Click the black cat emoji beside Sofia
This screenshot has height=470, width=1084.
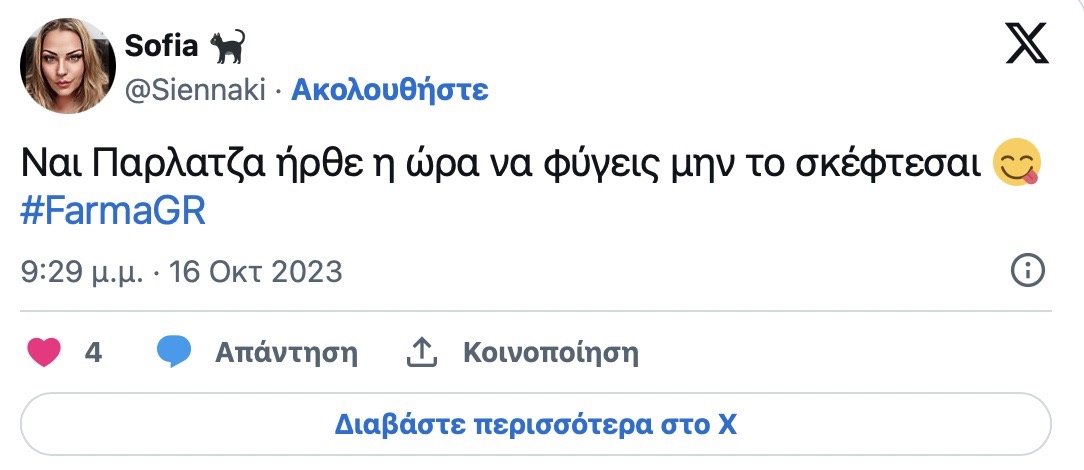point(228,45)
